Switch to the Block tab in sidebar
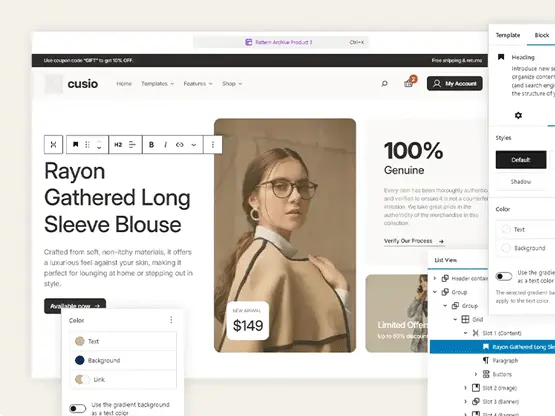555x416 pixels. (x=542, y=35)
